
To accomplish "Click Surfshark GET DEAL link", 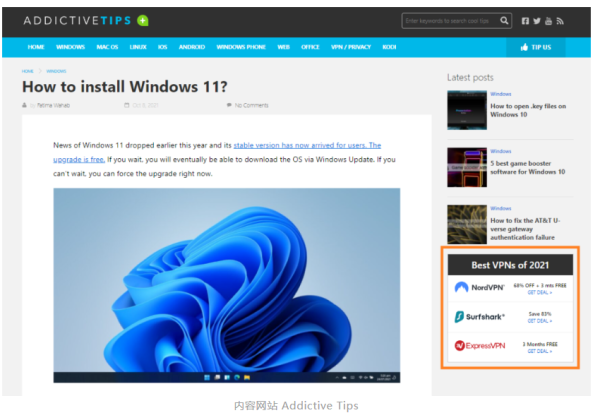I will click(540, 321).
